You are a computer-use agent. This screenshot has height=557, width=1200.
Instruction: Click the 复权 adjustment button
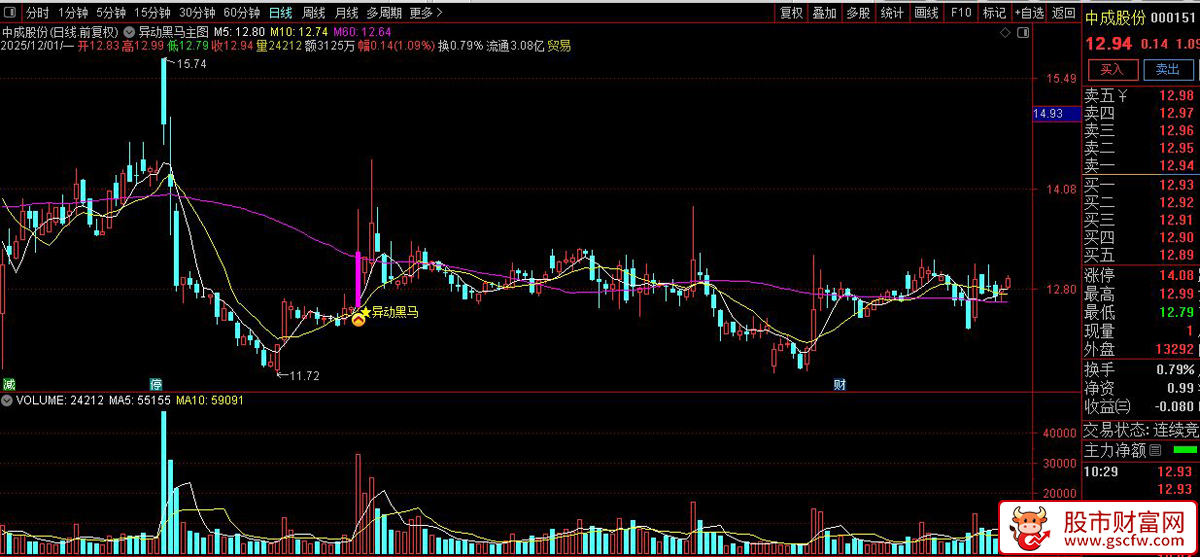[x=791, y=13]
